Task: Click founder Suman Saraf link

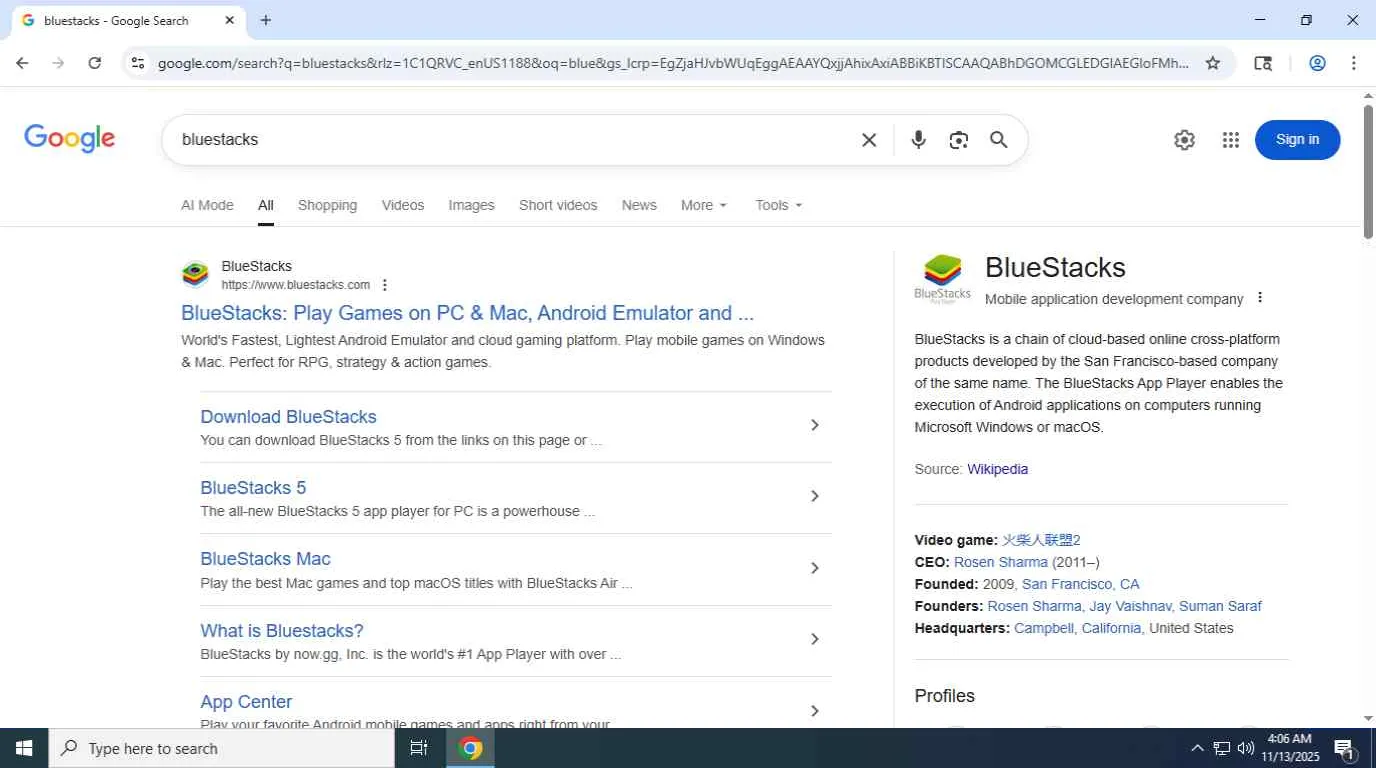Action: coord(1220,606)
